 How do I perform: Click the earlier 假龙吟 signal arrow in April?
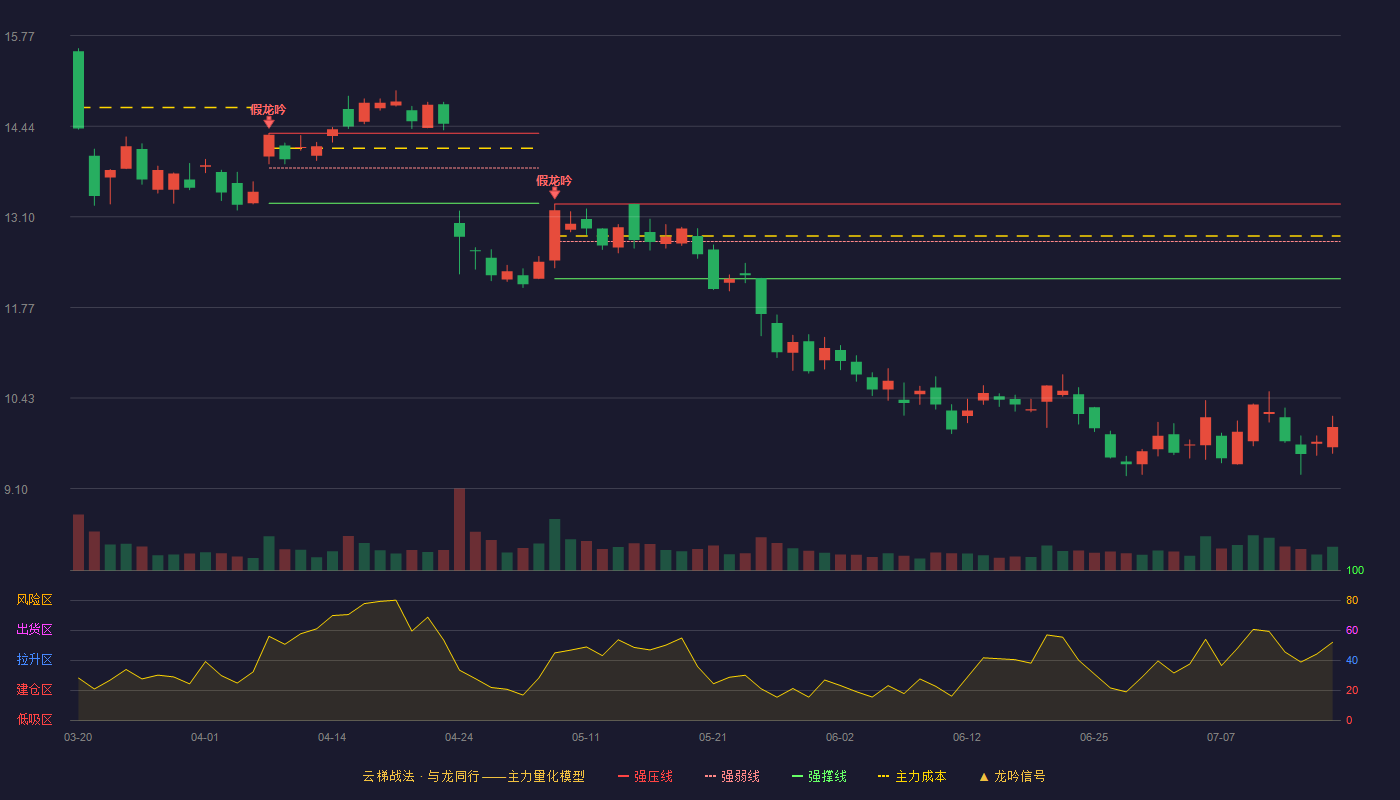268,122
